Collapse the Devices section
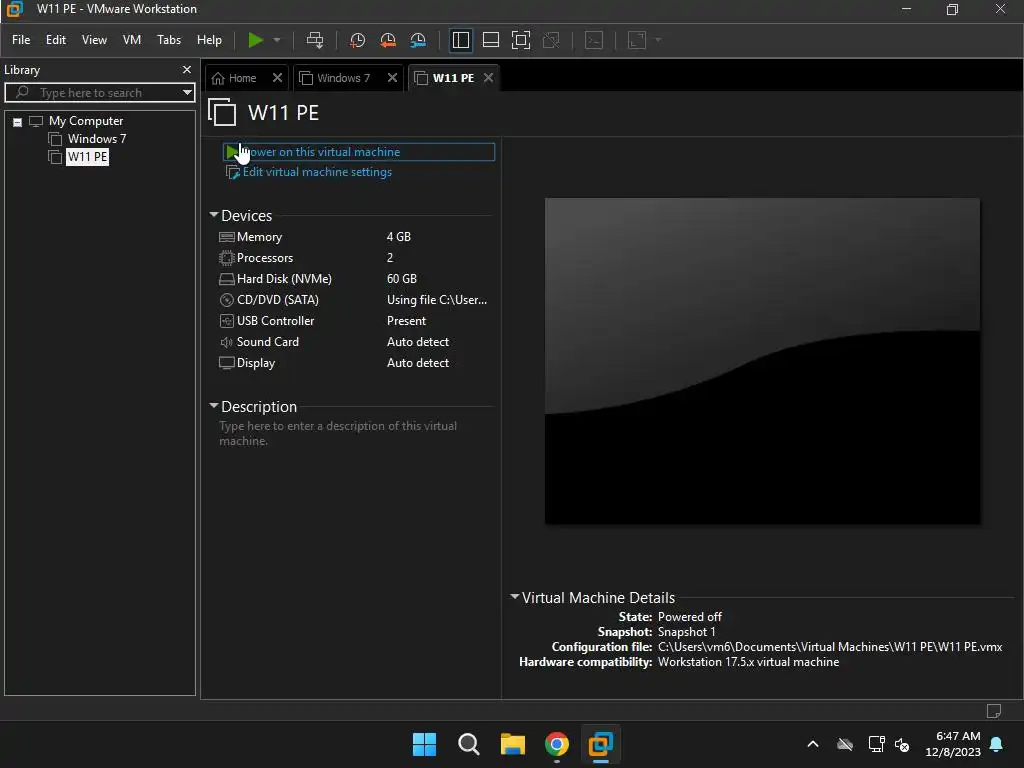Screen dimensions: 1024x768 [x=214, y=215]
